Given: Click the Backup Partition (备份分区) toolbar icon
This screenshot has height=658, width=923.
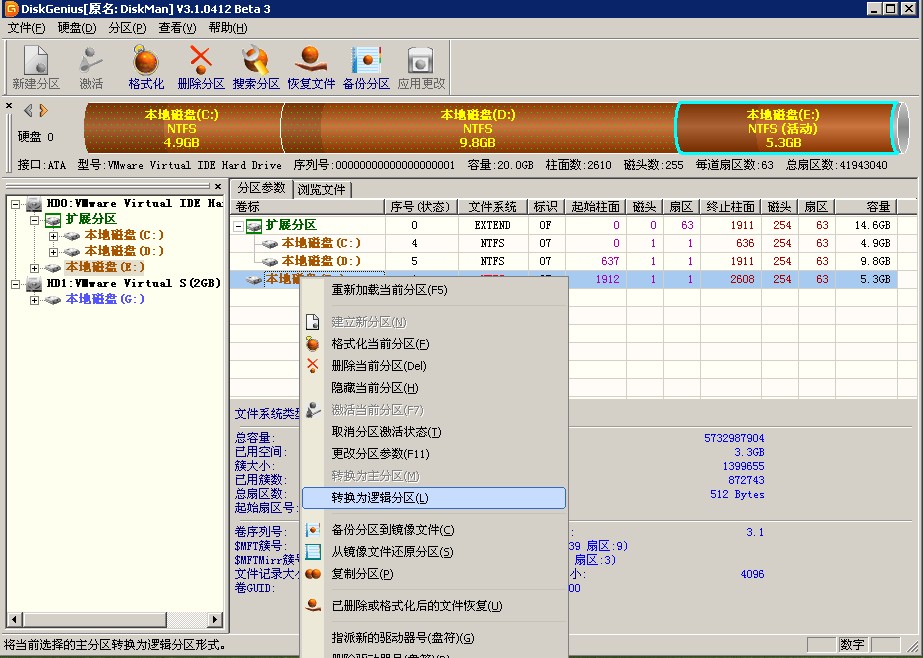Looking at the screenshot, I should [366, 68].
